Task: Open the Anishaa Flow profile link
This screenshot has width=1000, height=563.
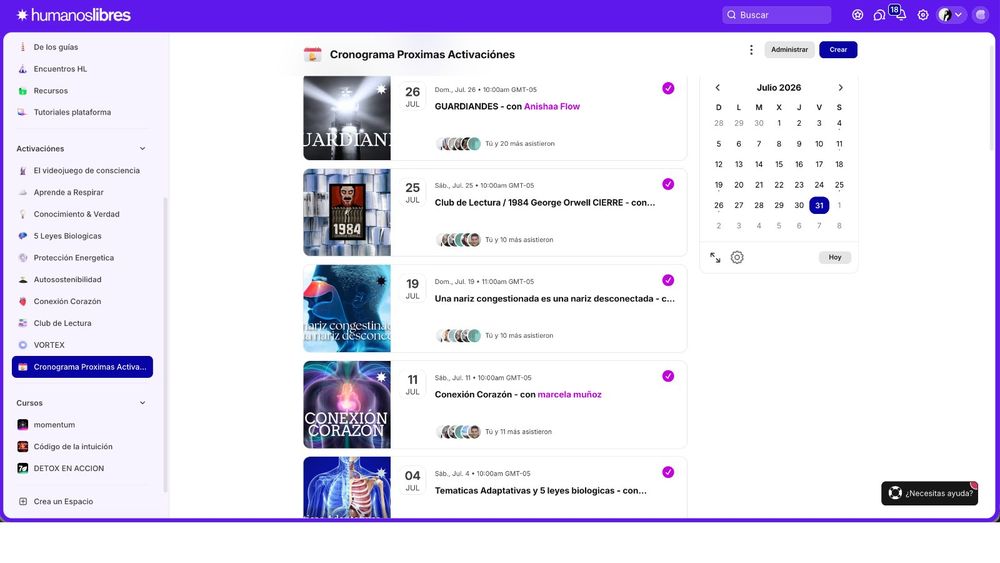Action: pos(552,106)
